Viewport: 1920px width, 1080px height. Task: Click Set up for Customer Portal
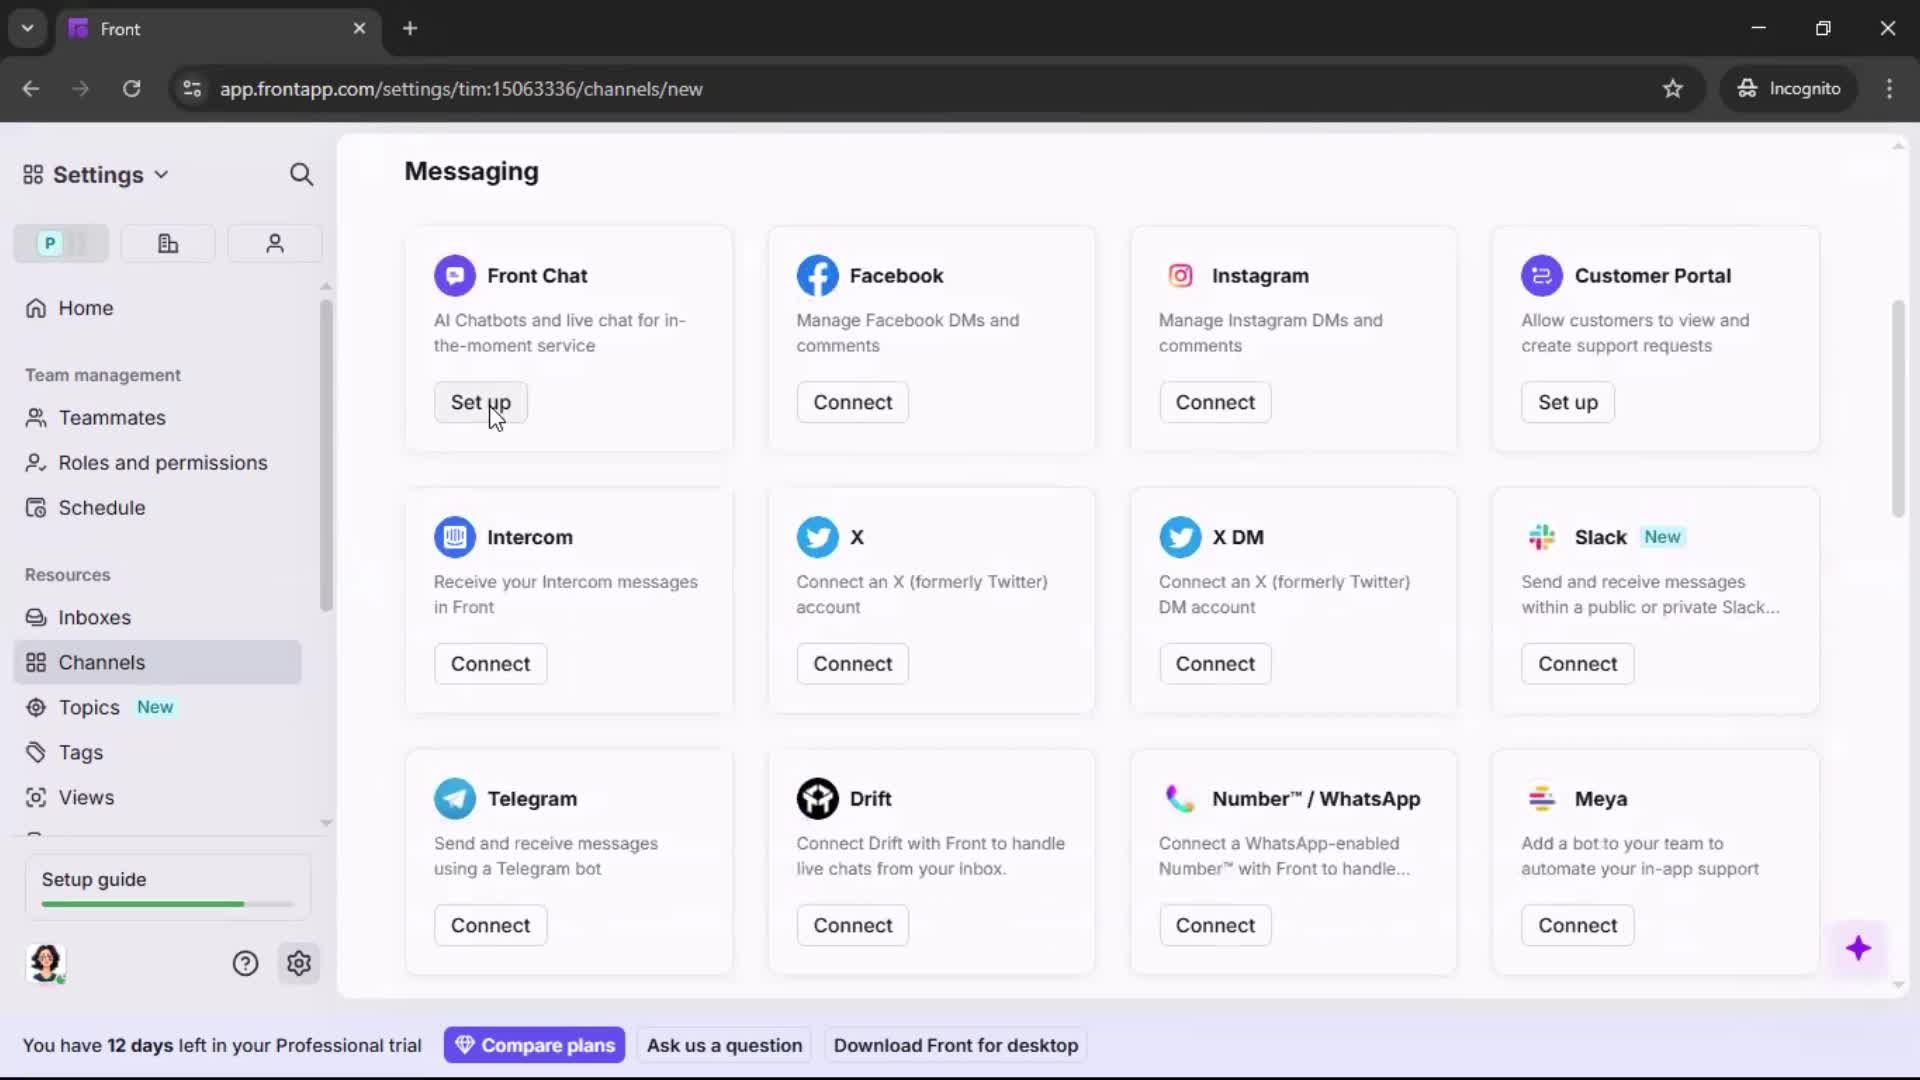click(x=1567, y=402)
